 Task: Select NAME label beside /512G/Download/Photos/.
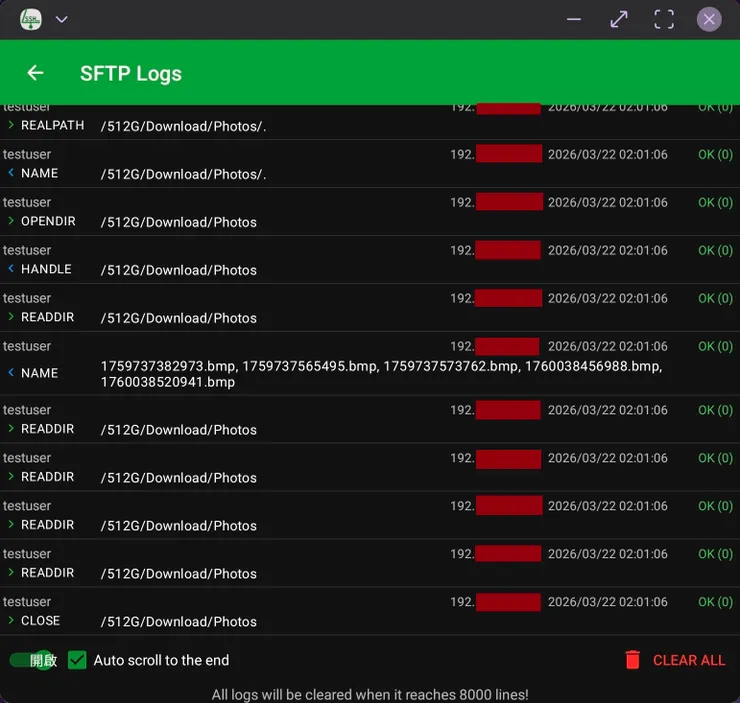[39, 173]
